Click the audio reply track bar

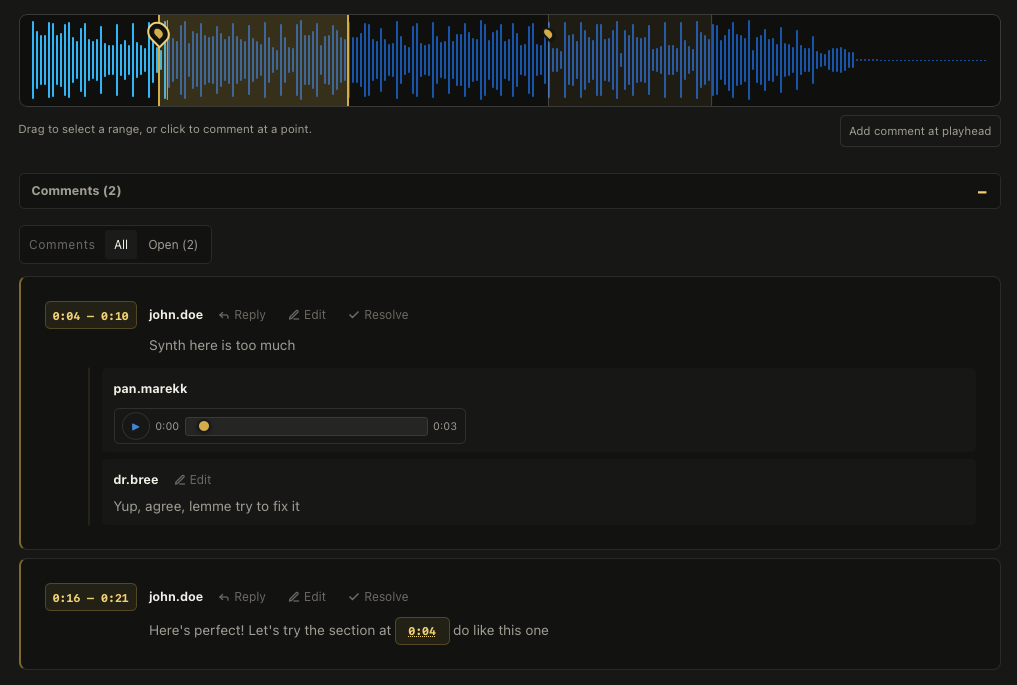[x=306, y=426]
